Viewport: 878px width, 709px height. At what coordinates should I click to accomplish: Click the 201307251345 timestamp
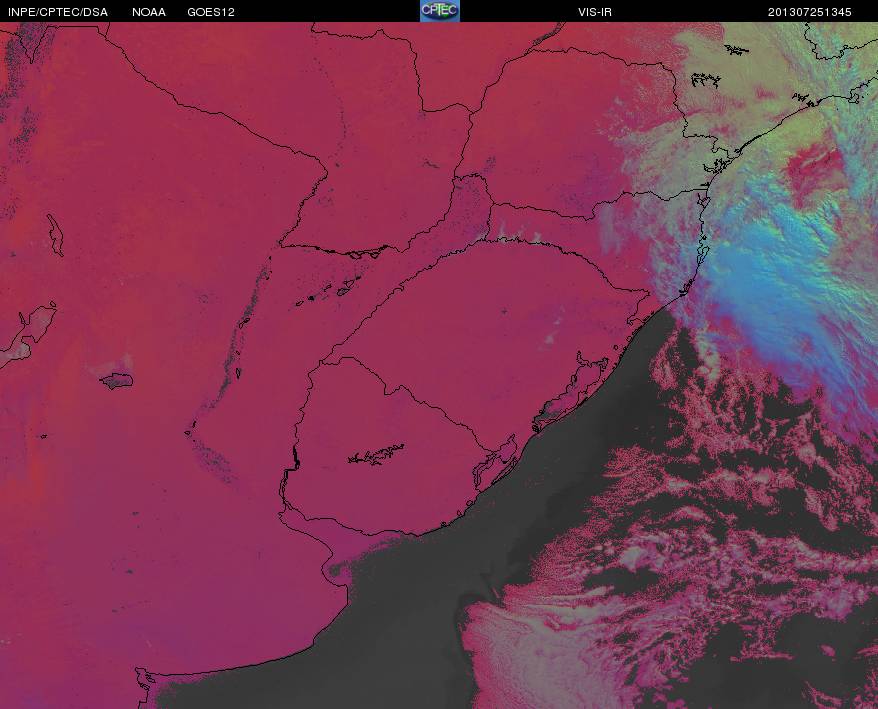coord(809,12)
